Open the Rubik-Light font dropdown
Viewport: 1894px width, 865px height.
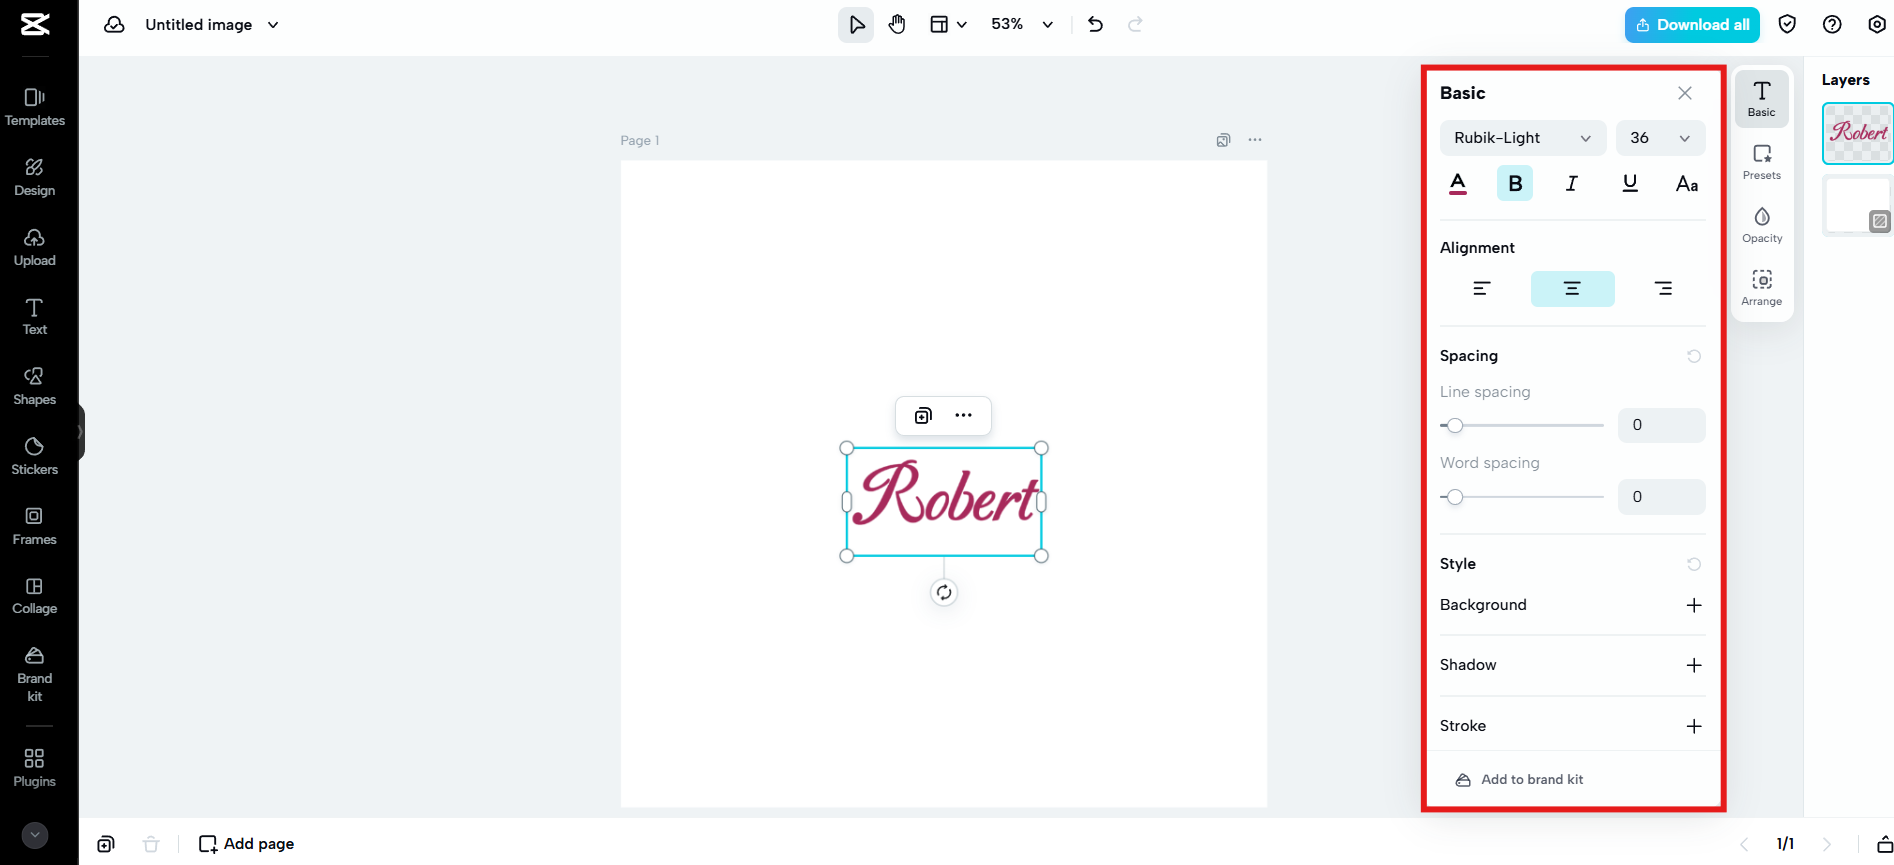1523,138
